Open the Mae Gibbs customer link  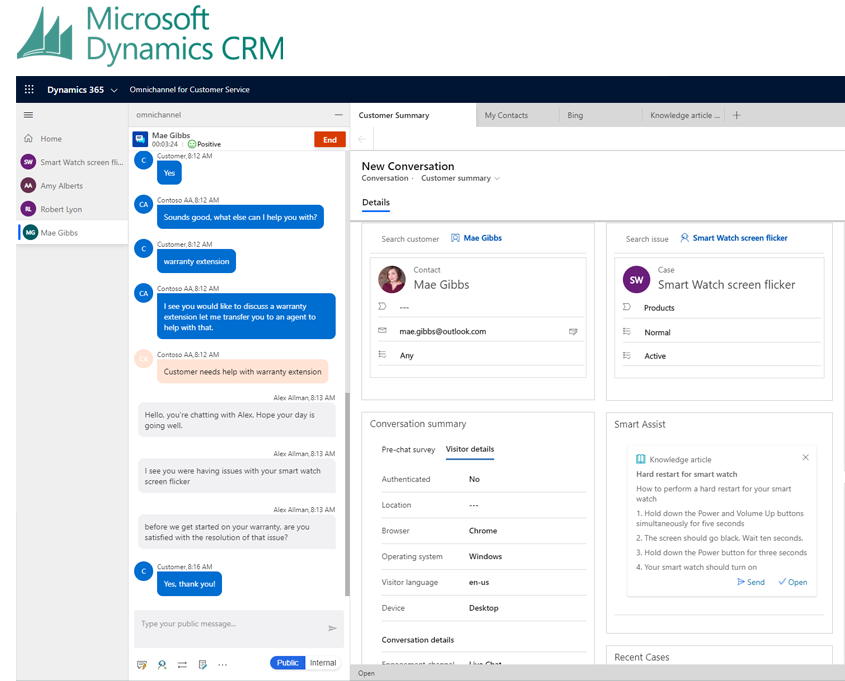click(x=482, y=238)
